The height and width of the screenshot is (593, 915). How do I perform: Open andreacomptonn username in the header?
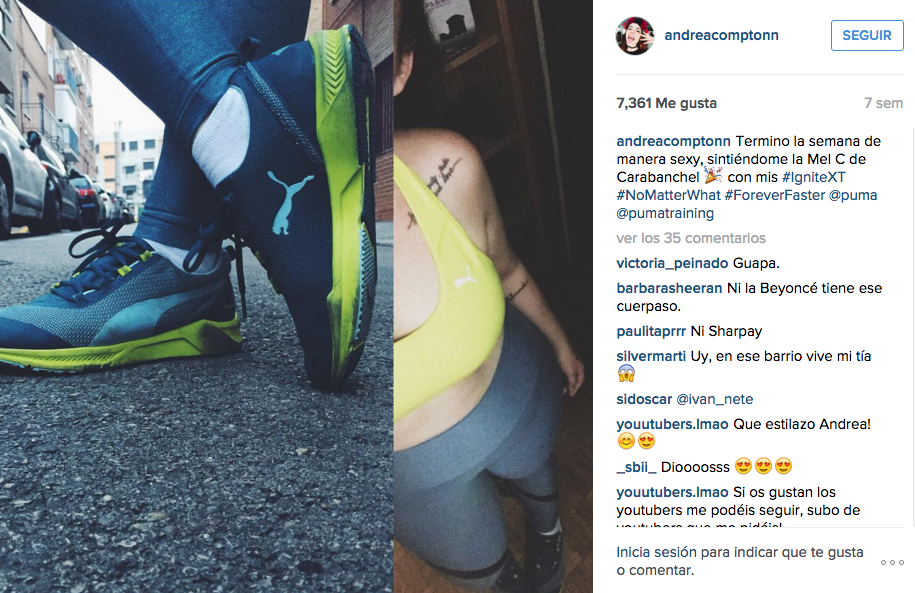[721, 35]
